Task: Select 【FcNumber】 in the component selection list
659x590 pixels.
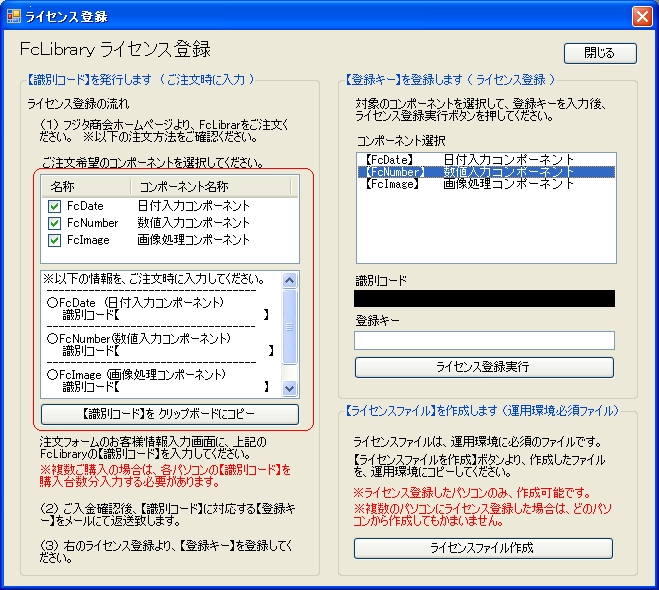Action: 486,172
